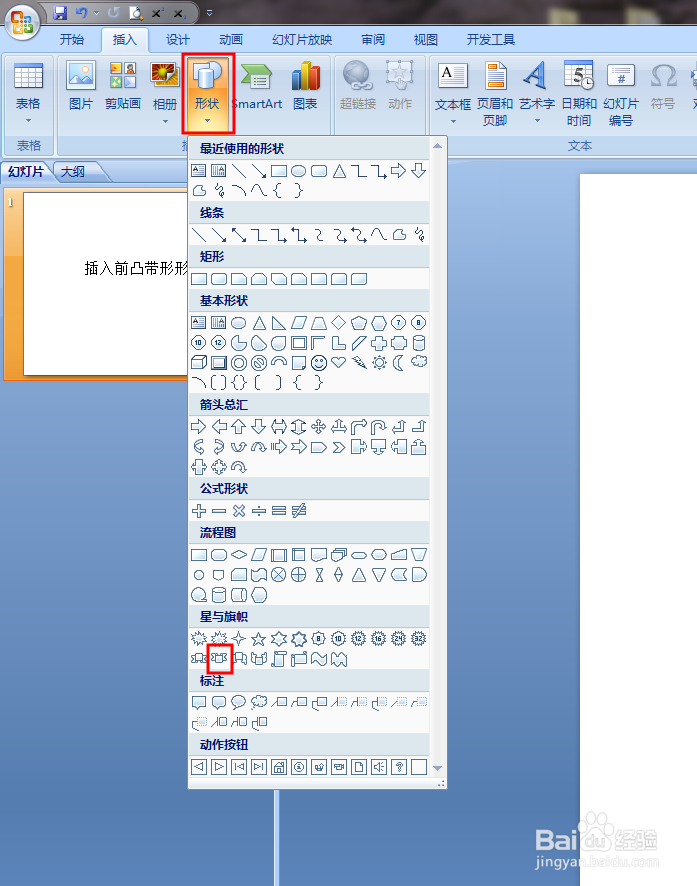Viewport: 697px width, 886px height.
Task: Expand the 文本框 text box dropdown
Action: (453, 121)
